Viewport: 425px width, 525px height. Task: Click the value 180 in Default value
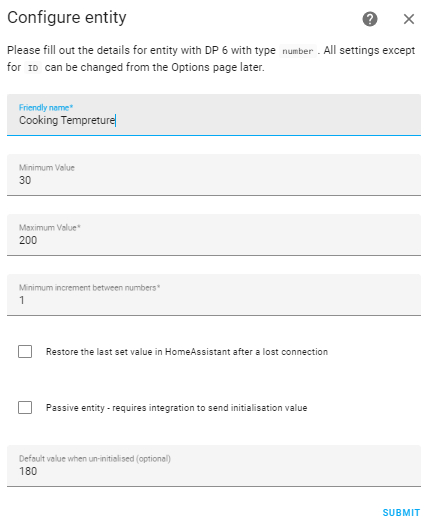click(x=28, y=471)
